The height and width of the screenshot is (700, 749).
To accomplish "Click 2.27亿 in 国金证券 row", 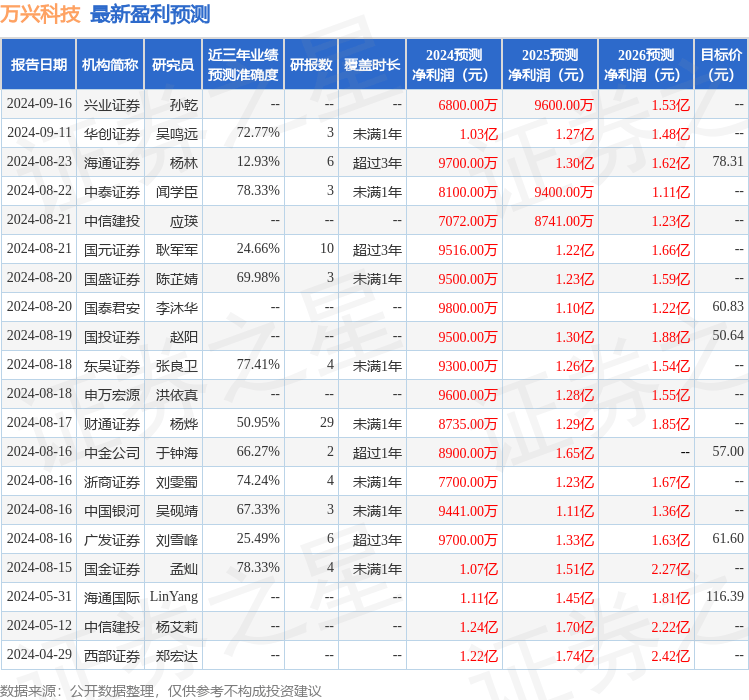I will tap(671, 569).
